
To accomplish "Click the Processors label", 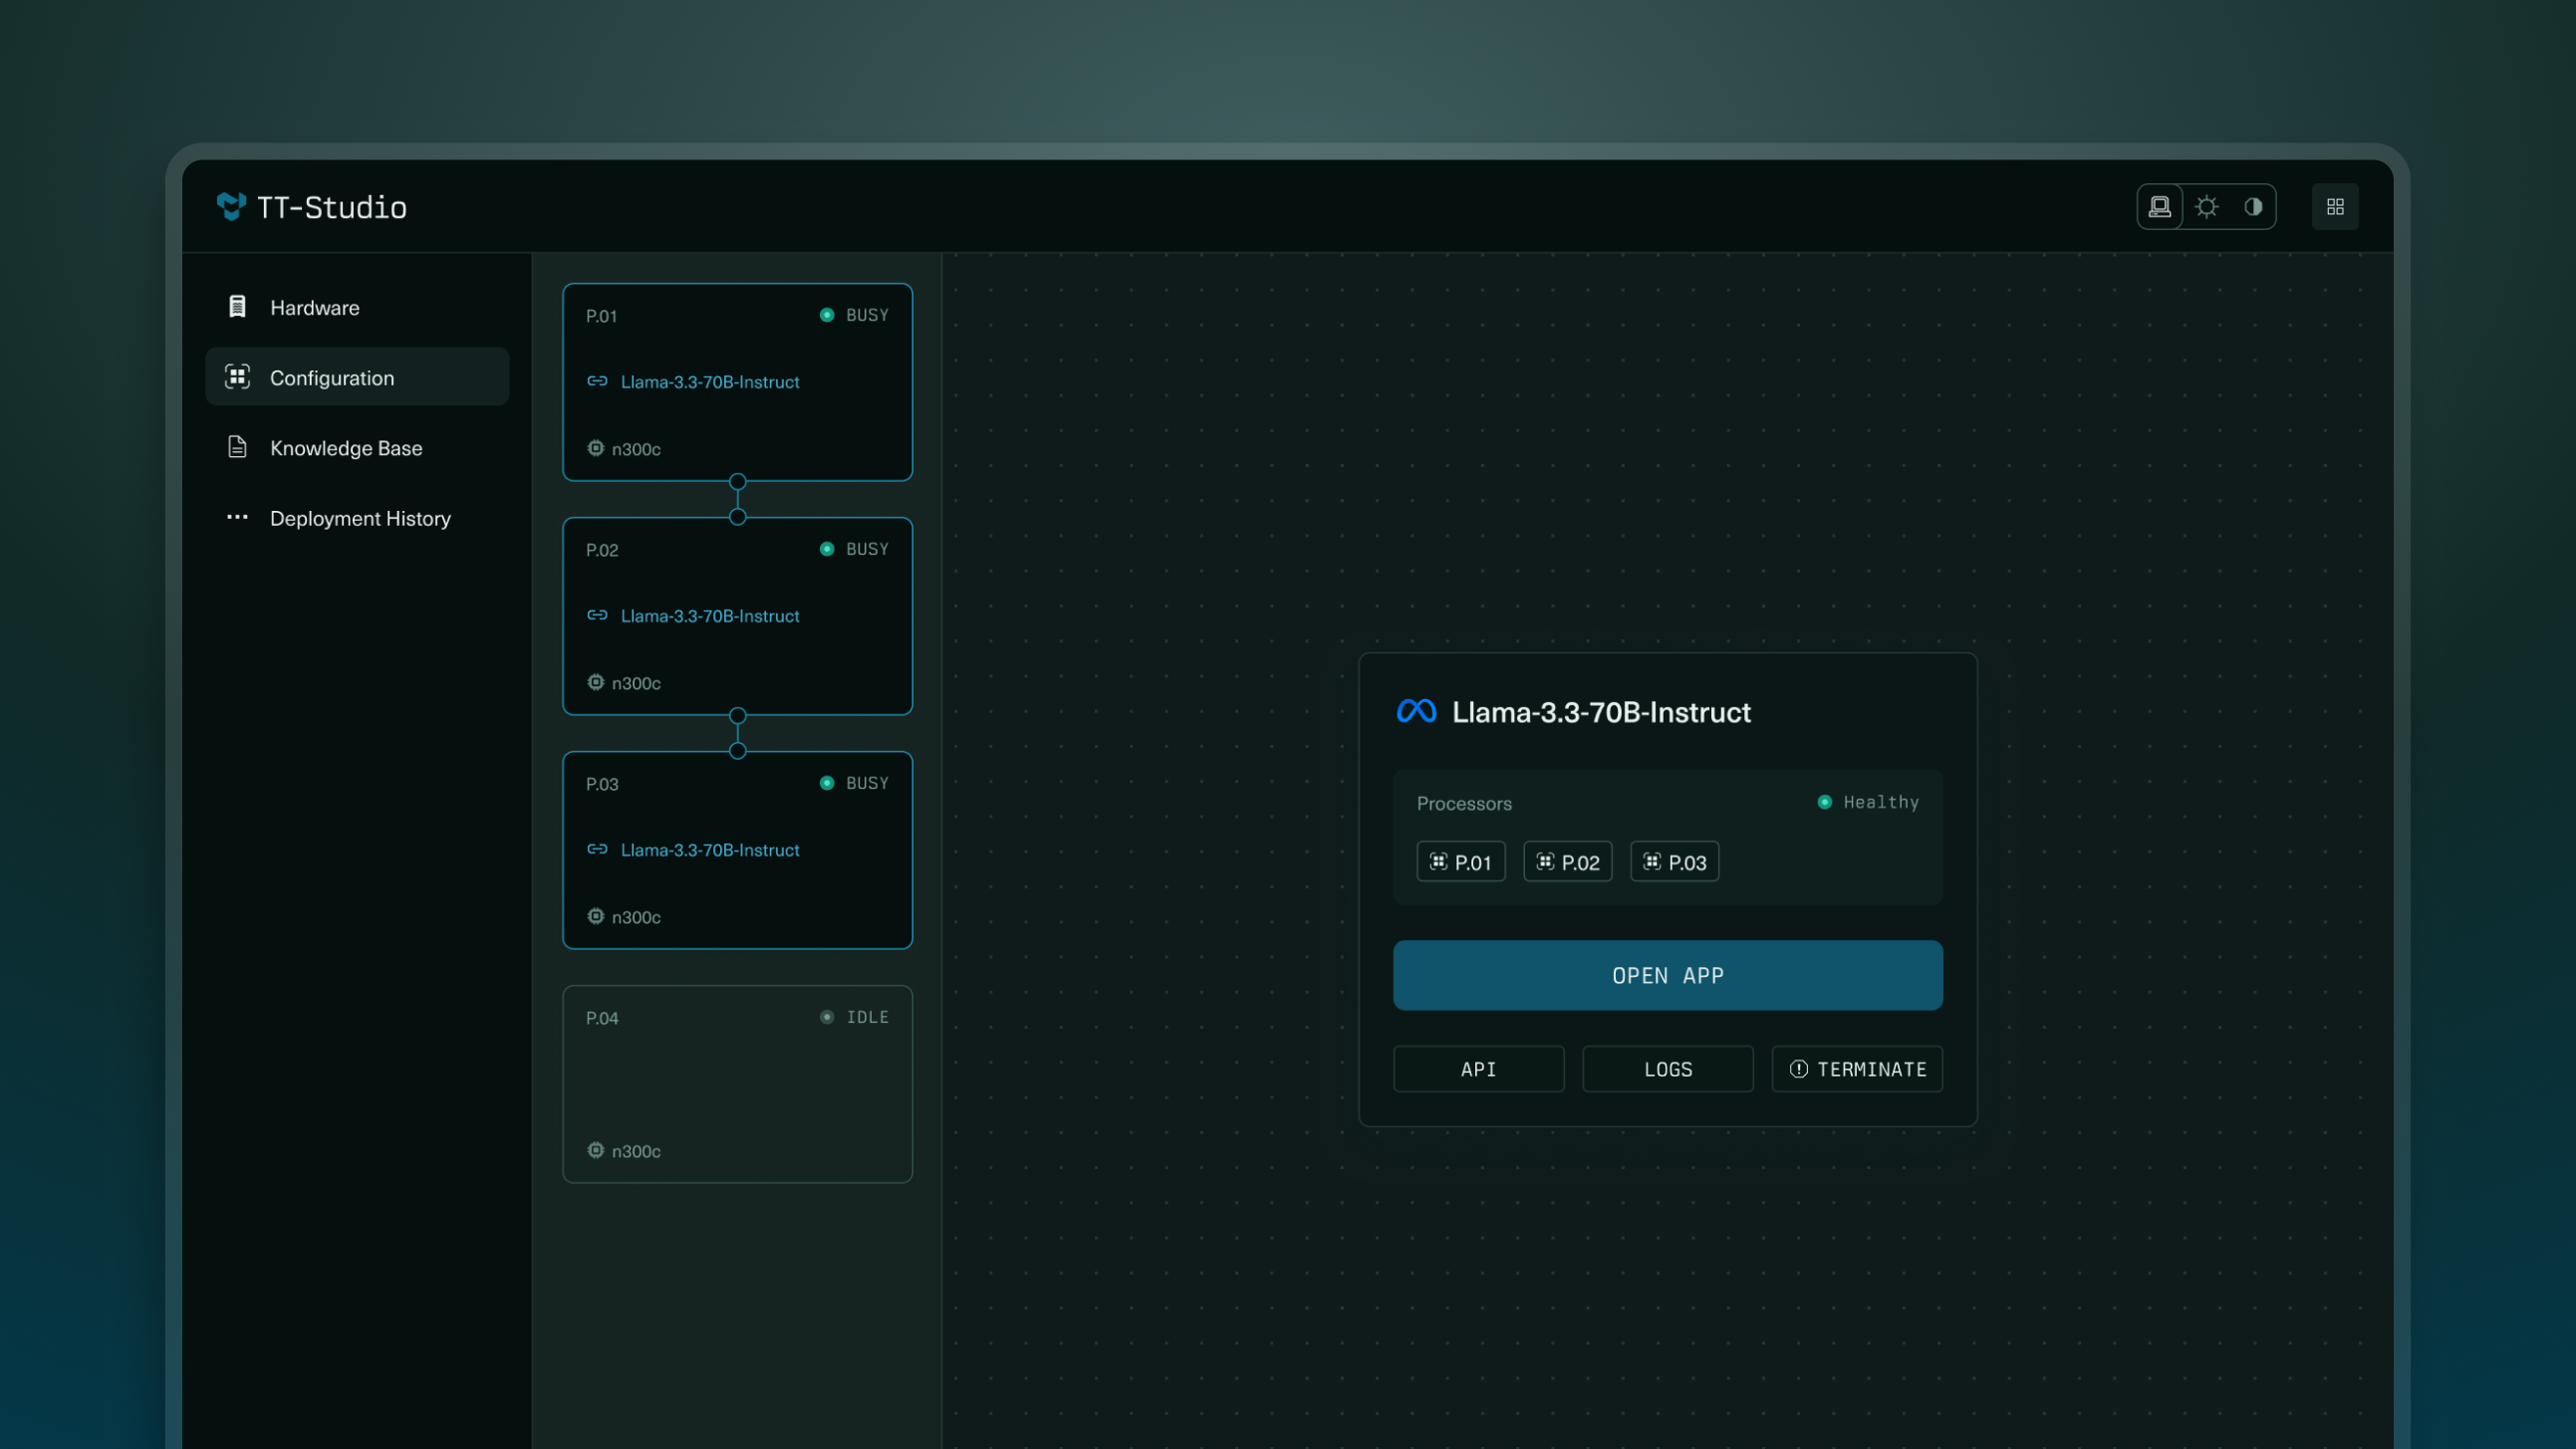I will tap(1464, 803).
